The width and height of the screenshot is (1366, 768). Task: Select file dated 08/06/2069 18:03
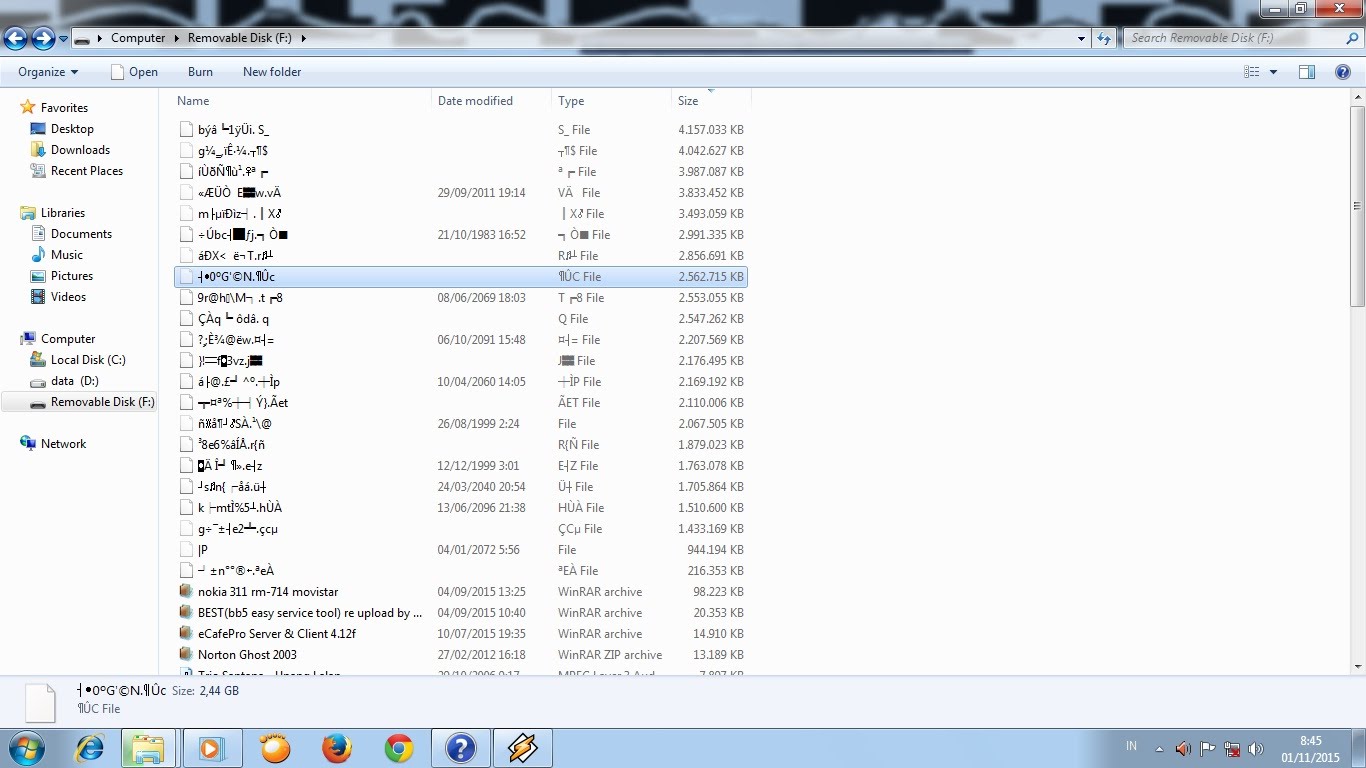(461, 298)
